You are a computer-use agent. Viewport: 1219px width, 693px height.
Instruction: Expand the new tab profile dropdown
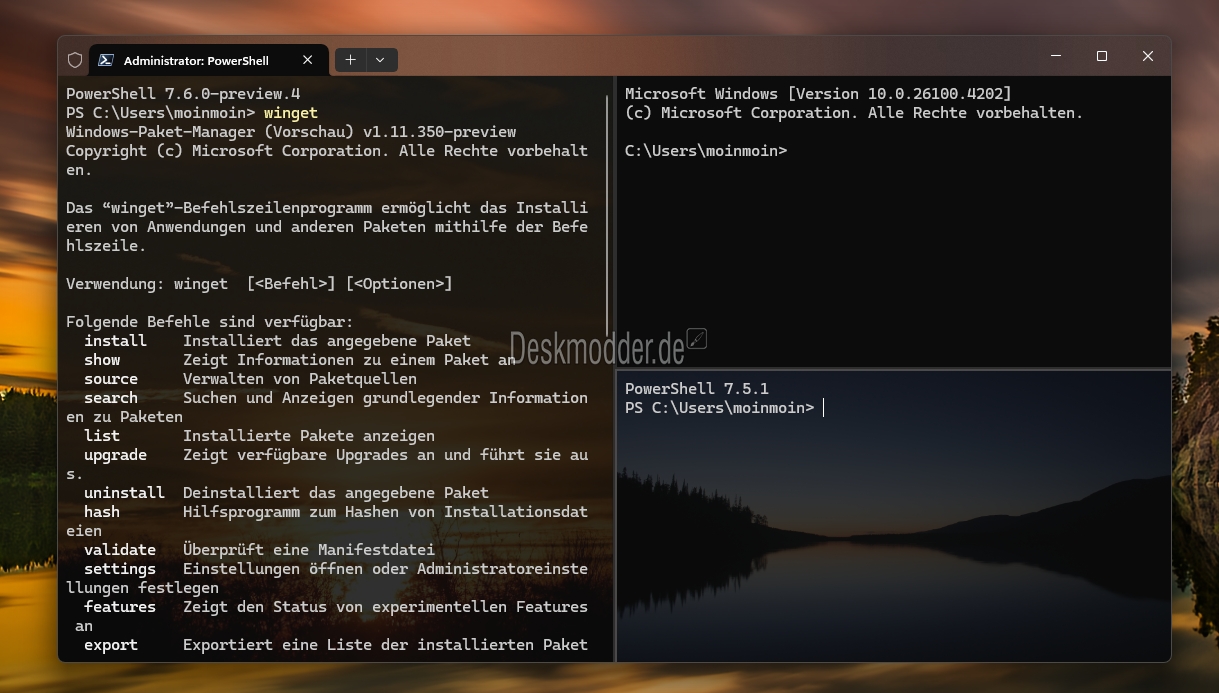pyautogui.click(x=381, y=60)
